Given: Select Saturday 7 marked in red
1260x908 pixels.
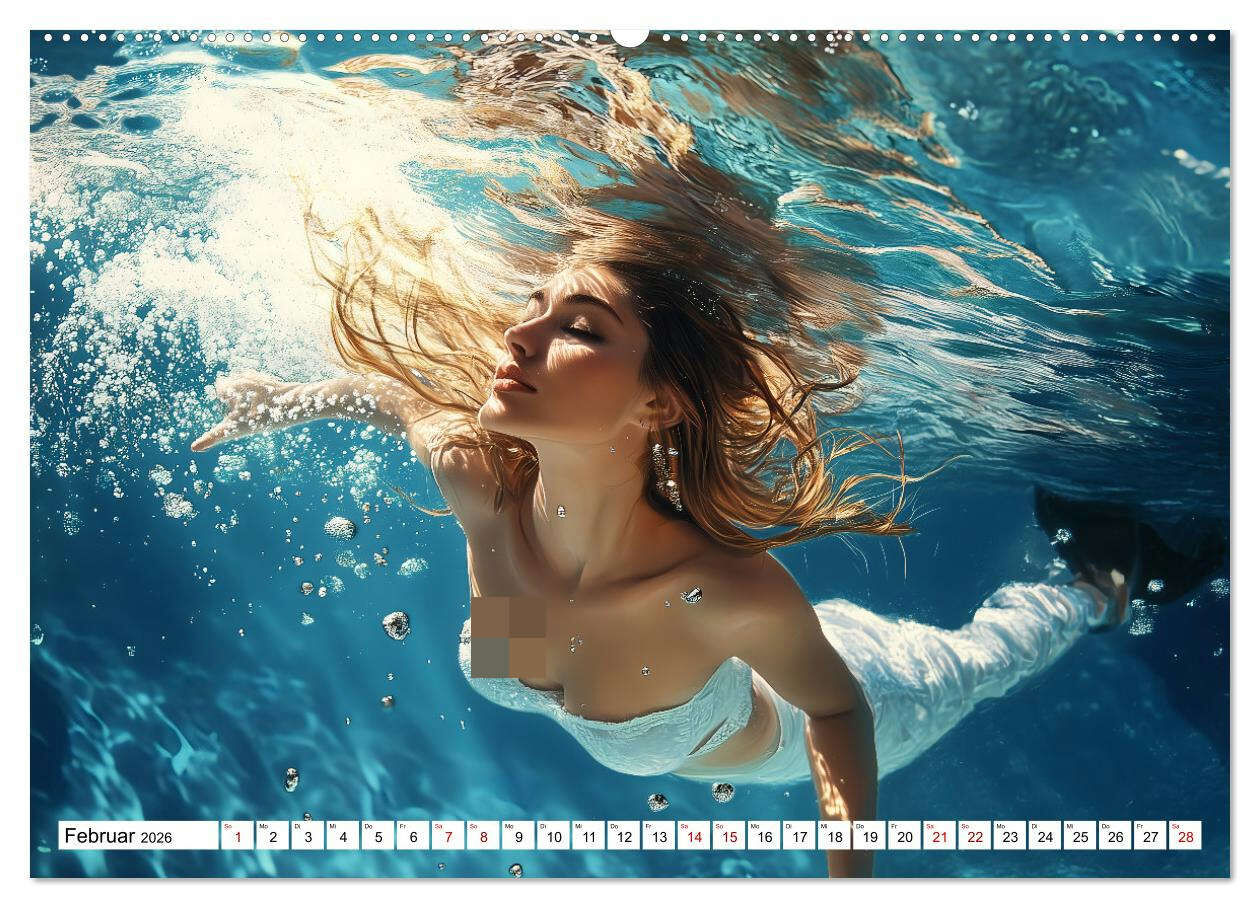Looking at the screenshot, I should tap(447, 836).
